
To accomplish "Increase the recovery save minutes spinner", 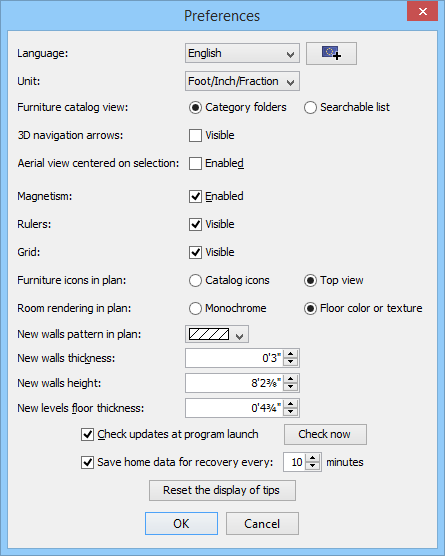I will click(313, 458).
